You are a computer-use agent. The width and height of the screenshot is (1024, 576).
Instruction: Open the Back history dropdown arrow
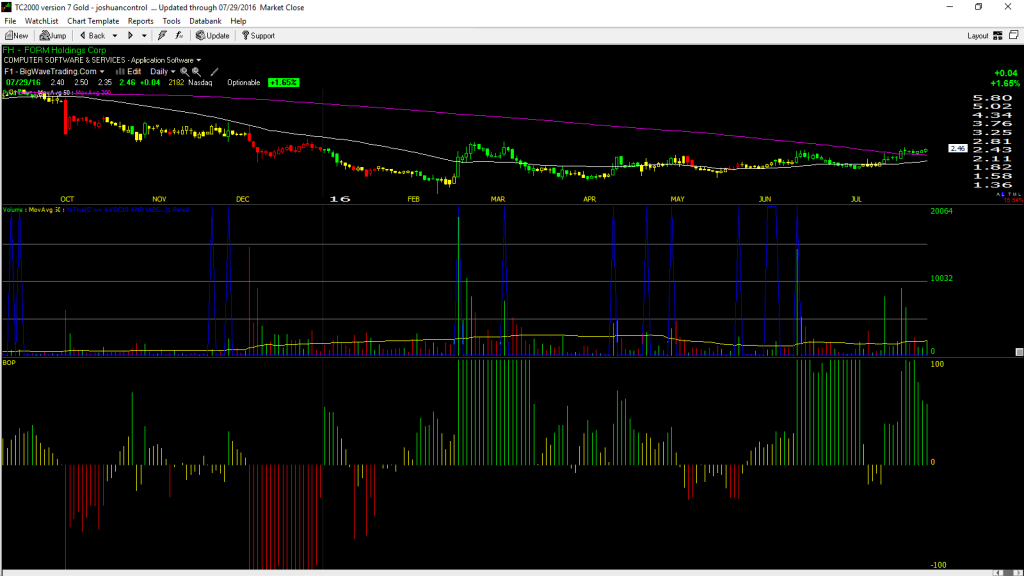(115, 36)
